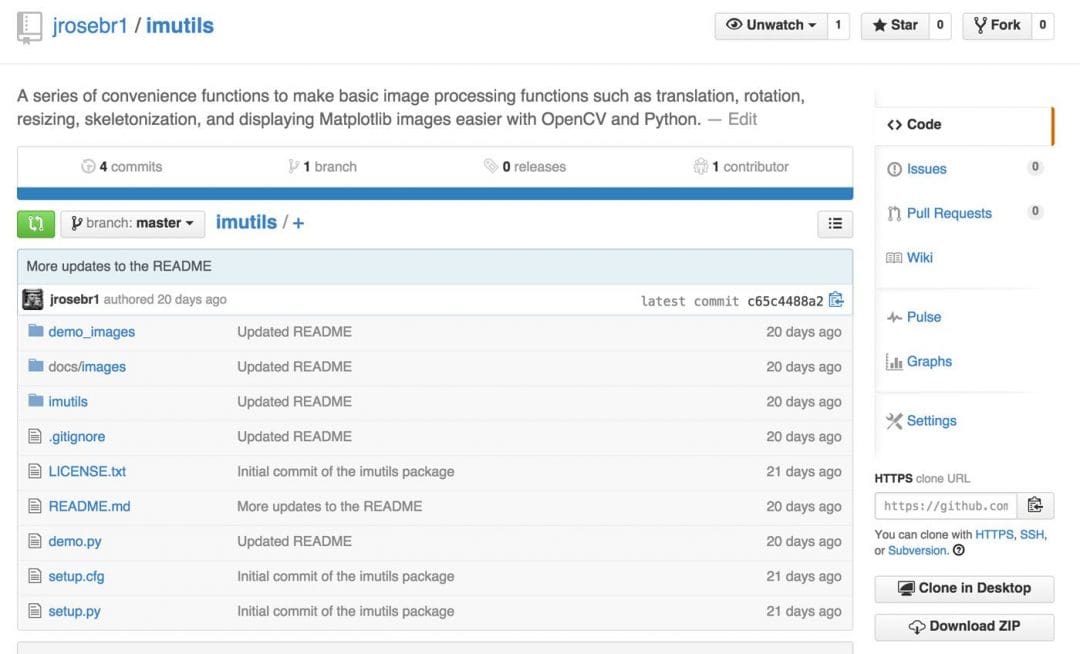This screenshot has height=654, width=1080.
Task: Click the Wiki book icon in the sidebar
Action: [894, 257]
